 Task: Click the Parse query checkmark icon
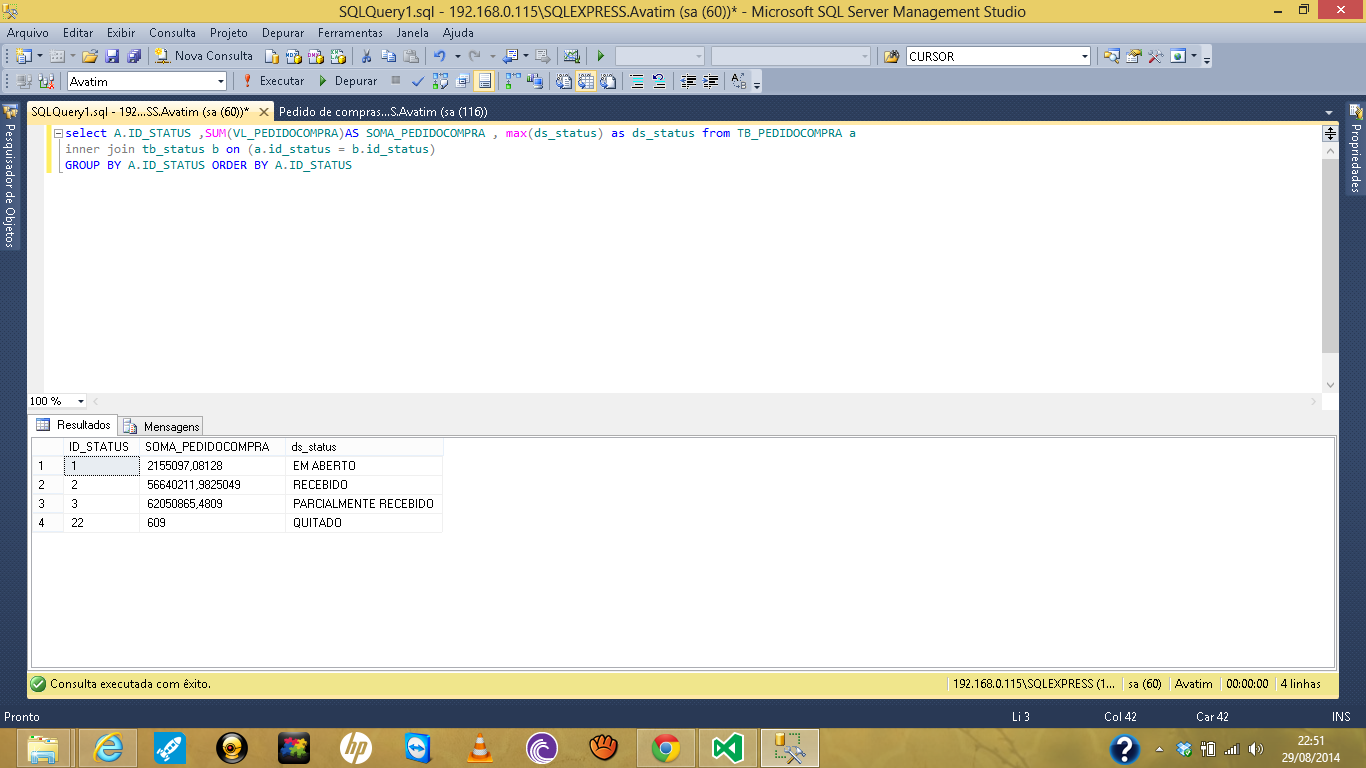(417, 81)
